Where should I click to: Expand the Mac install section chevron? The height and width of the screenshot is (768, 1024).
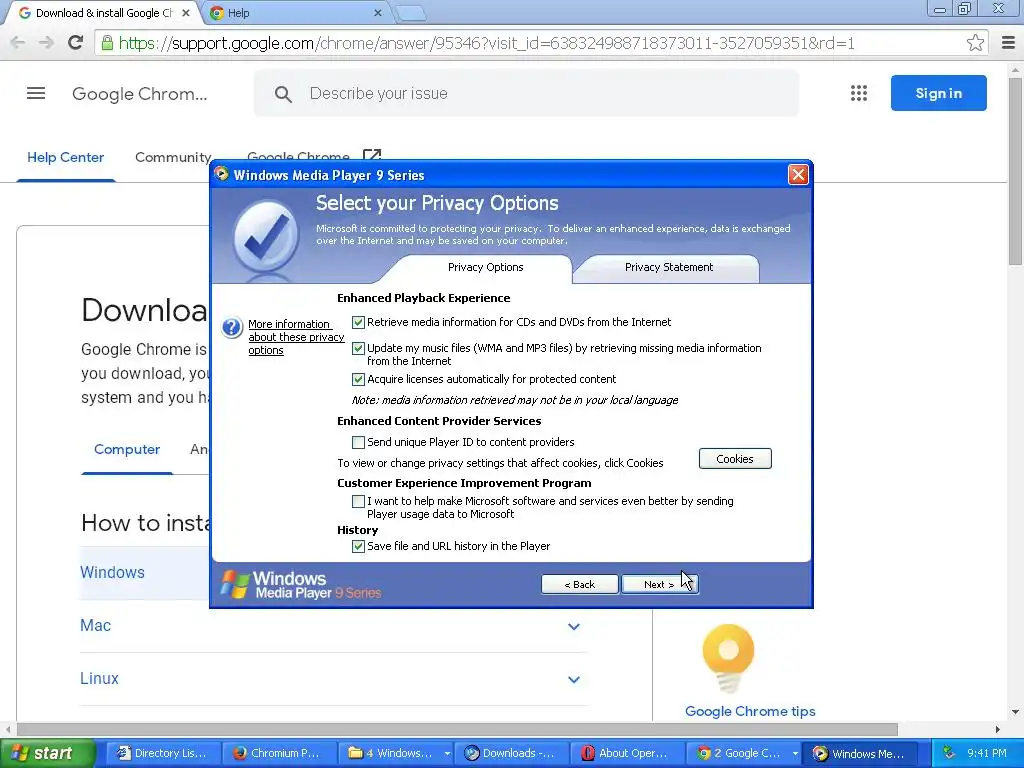tap(573, 626)
